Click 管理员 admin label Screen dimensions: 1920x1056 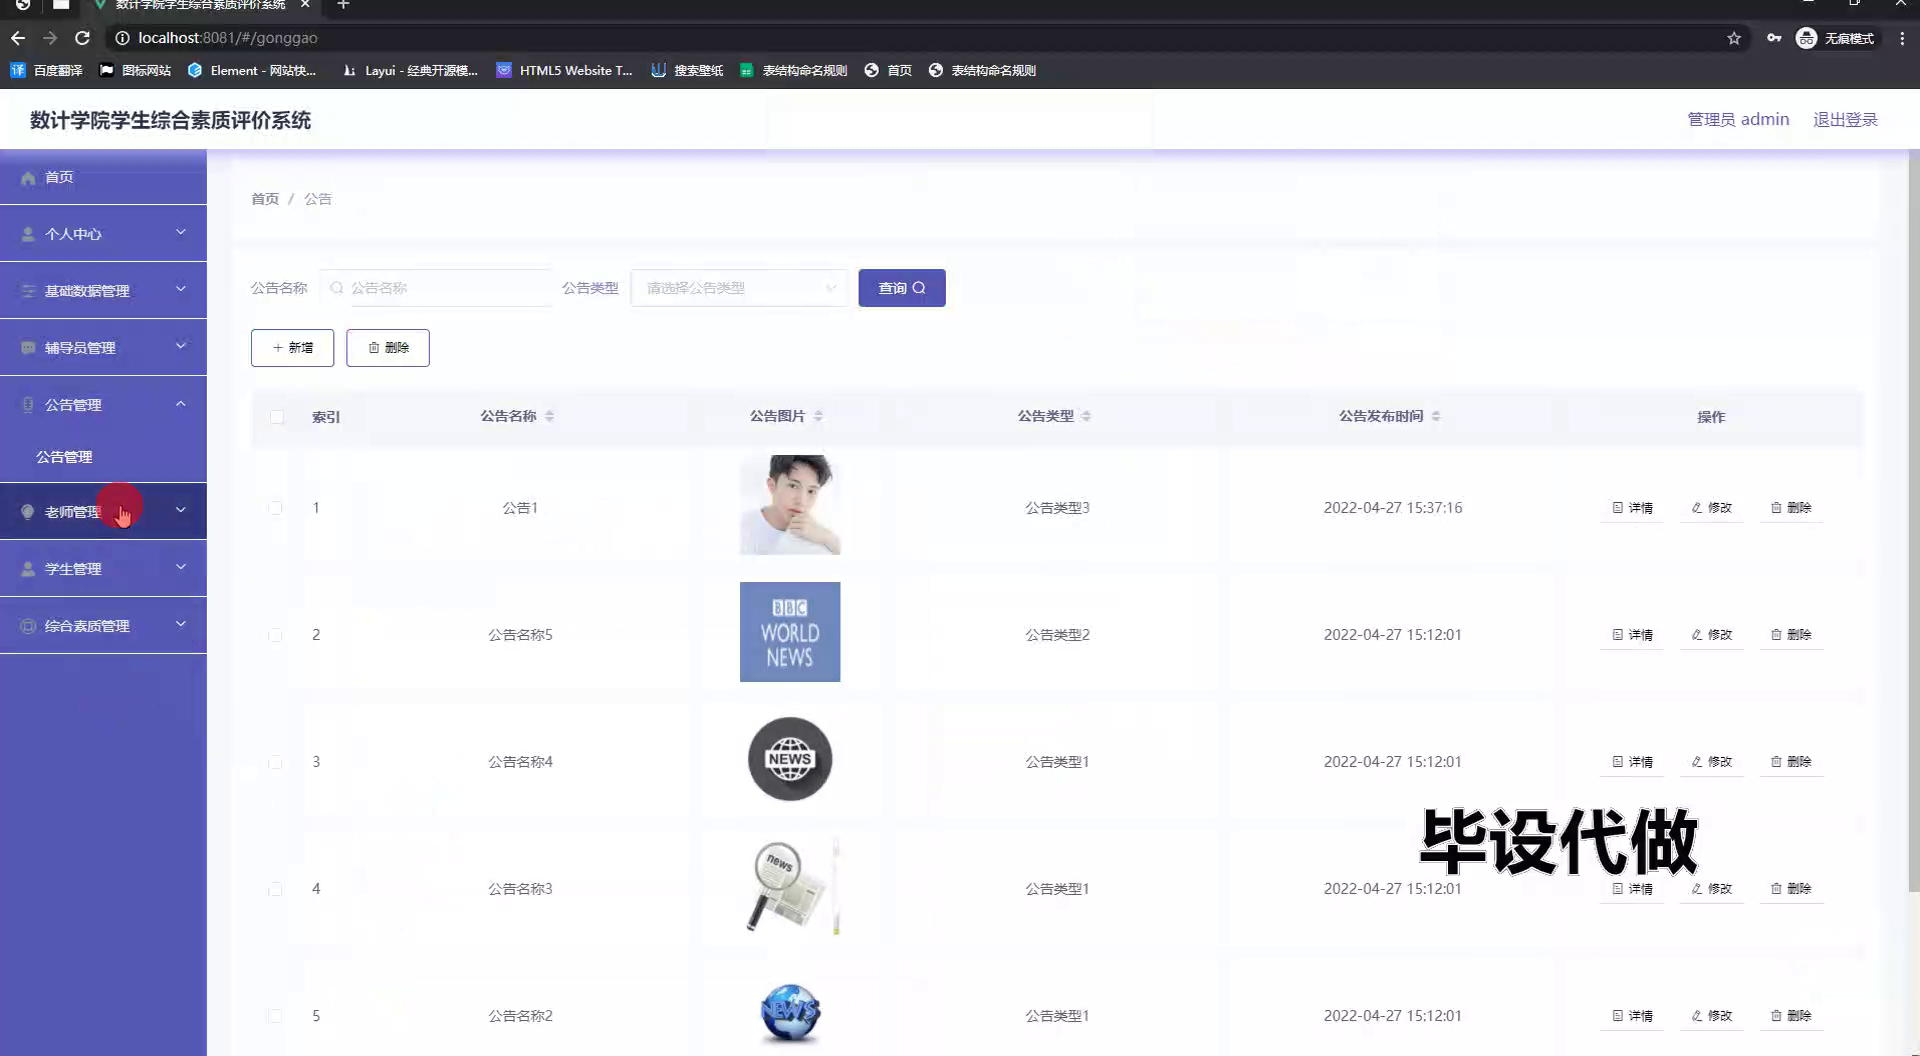pos(1738,120)
